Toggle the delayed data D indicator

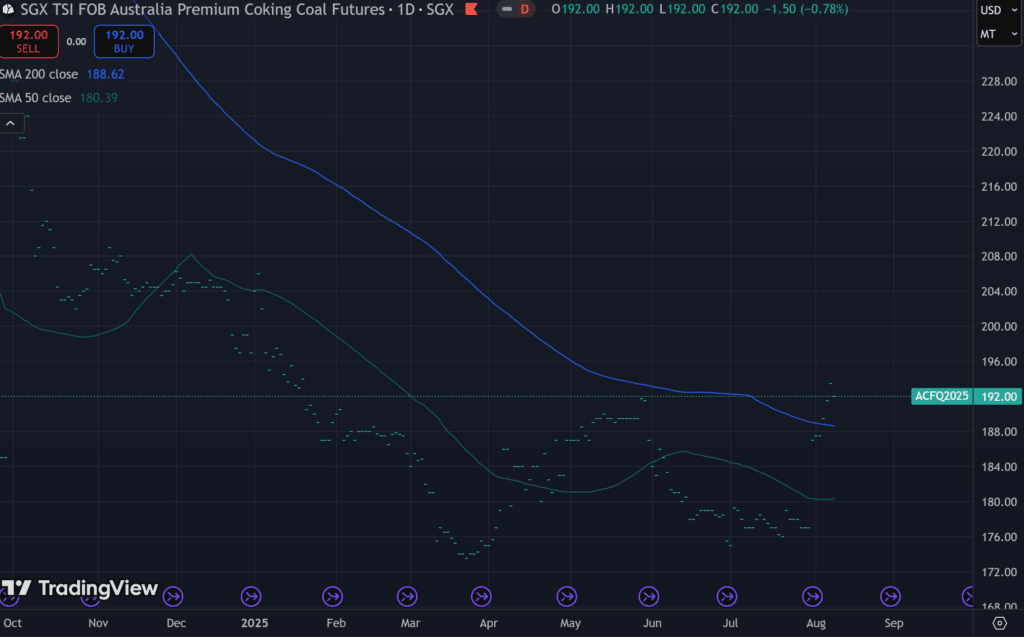click(x=515, y=9)
